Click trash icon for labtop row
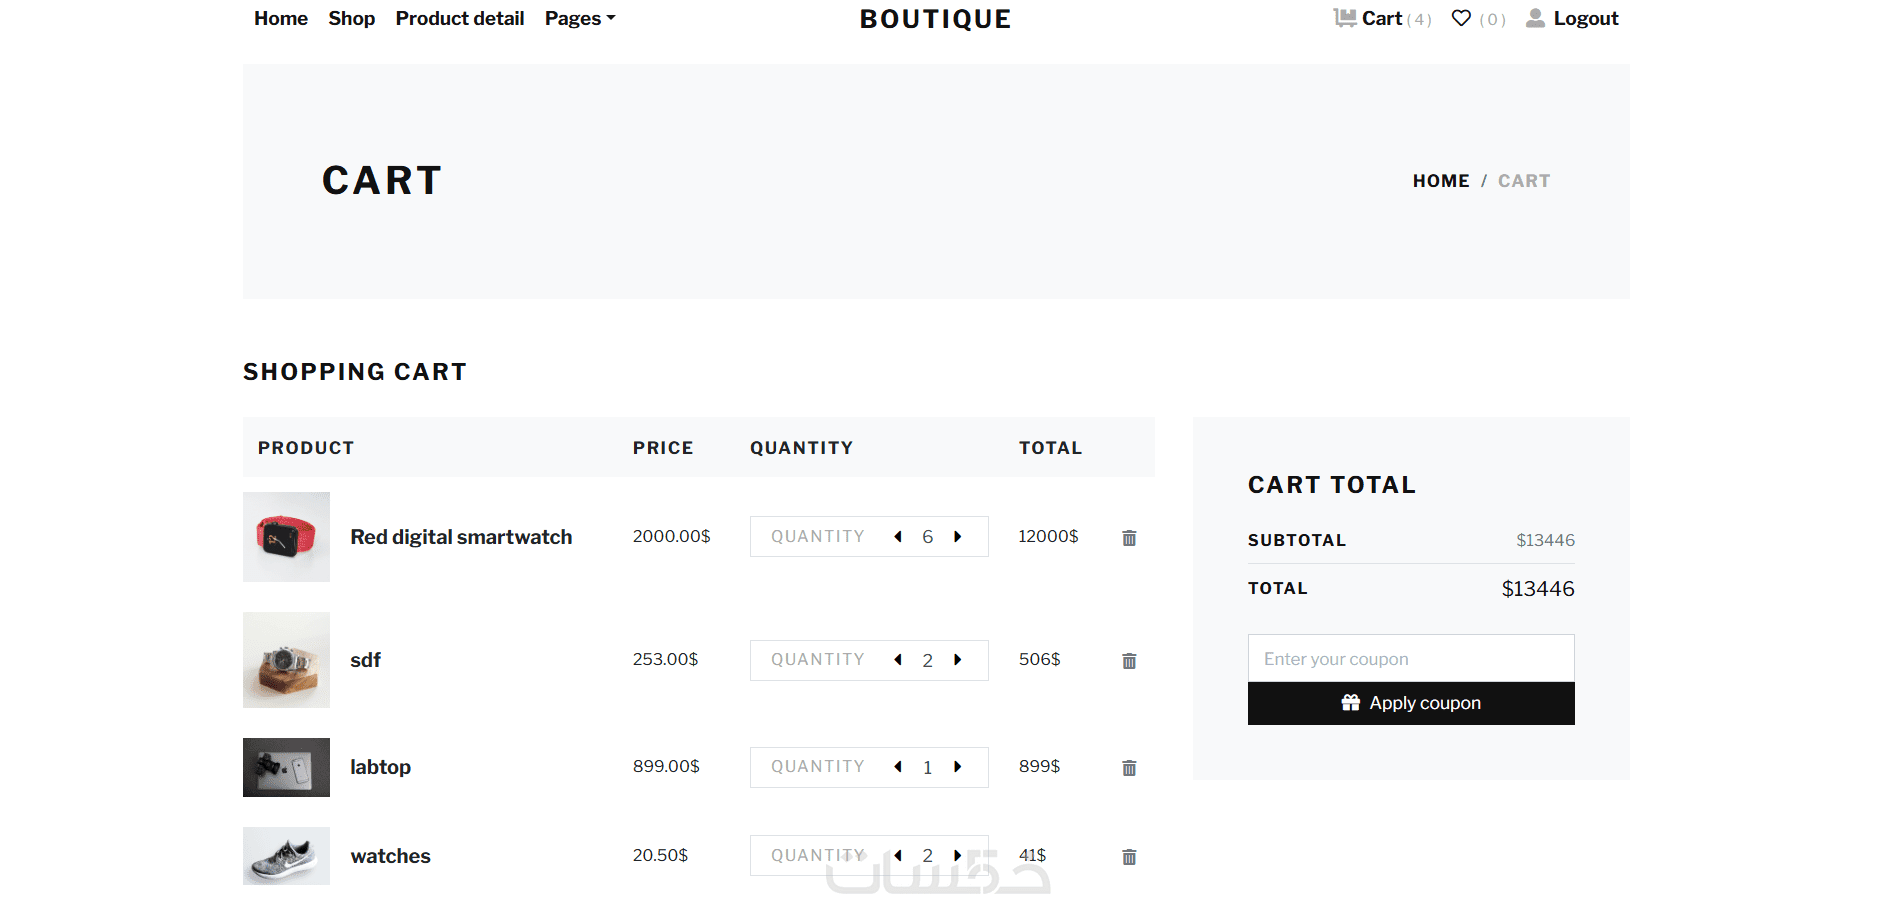Image resolution: width=1877 pixels, height=913 pixels. coord(1129,768)
